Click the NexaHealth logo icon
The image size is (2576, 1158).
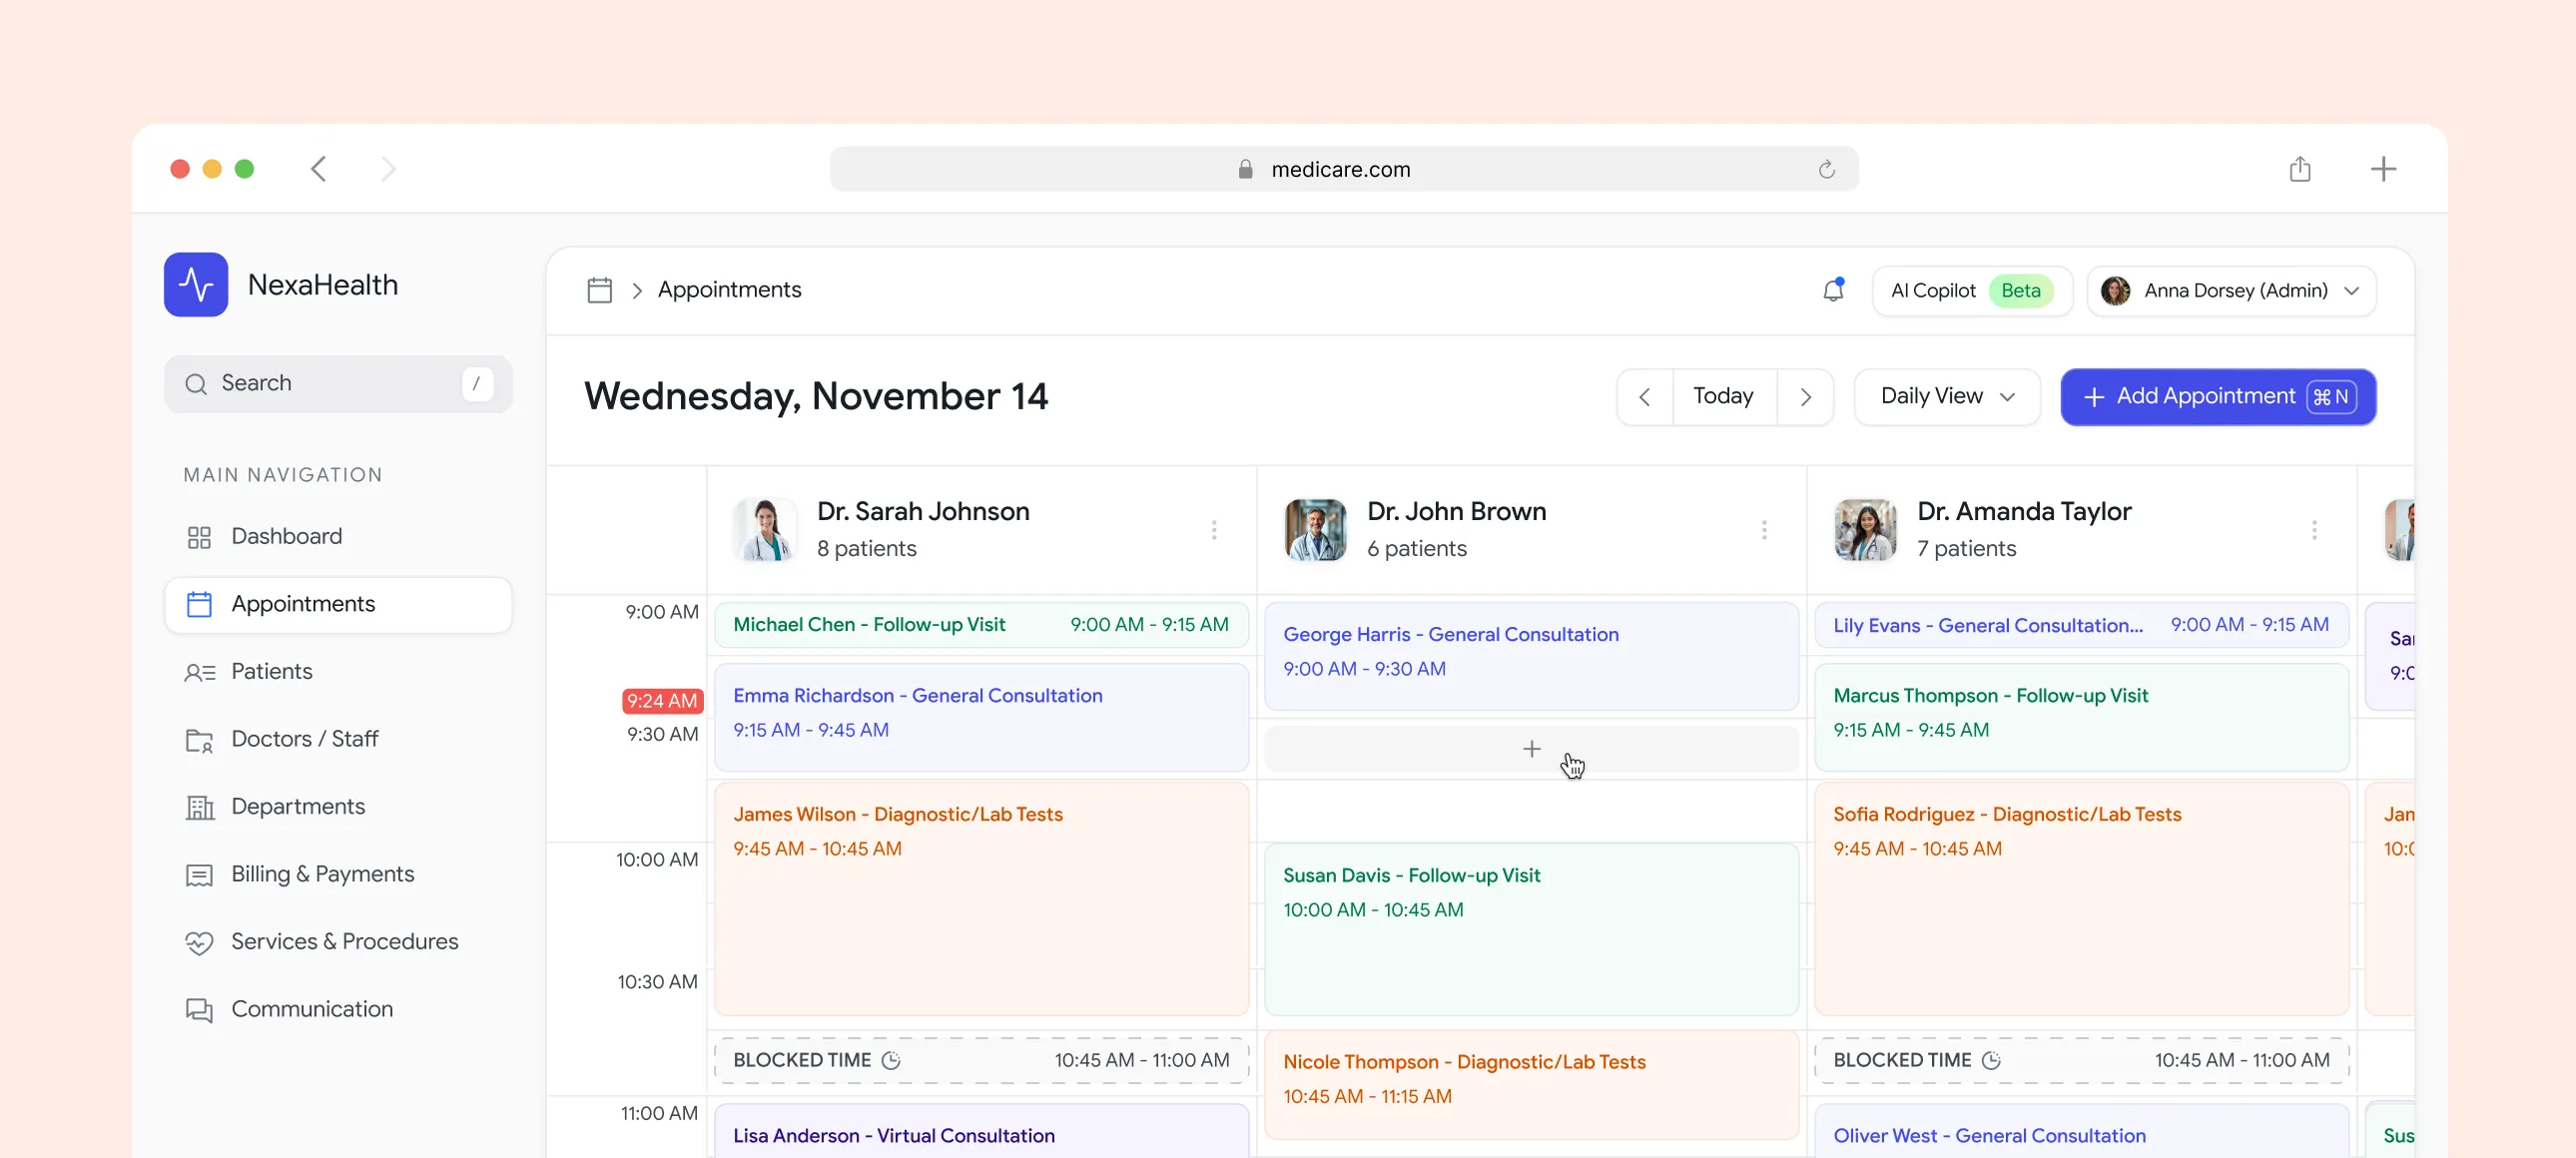tap(196, 285)
